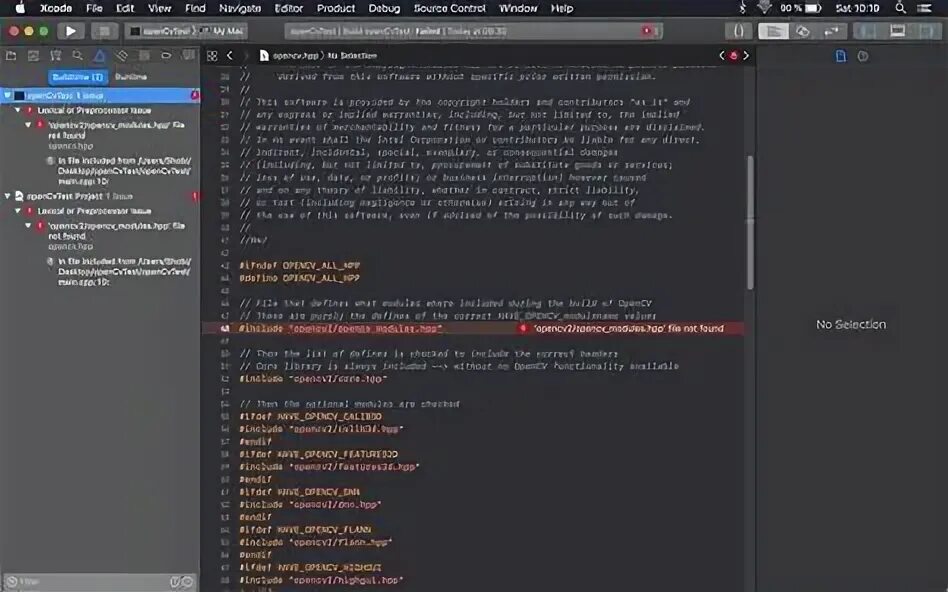This screenshot has height=592, width=948.
Task: Jump to next issue arrow
Action: (x=746, y=56)
